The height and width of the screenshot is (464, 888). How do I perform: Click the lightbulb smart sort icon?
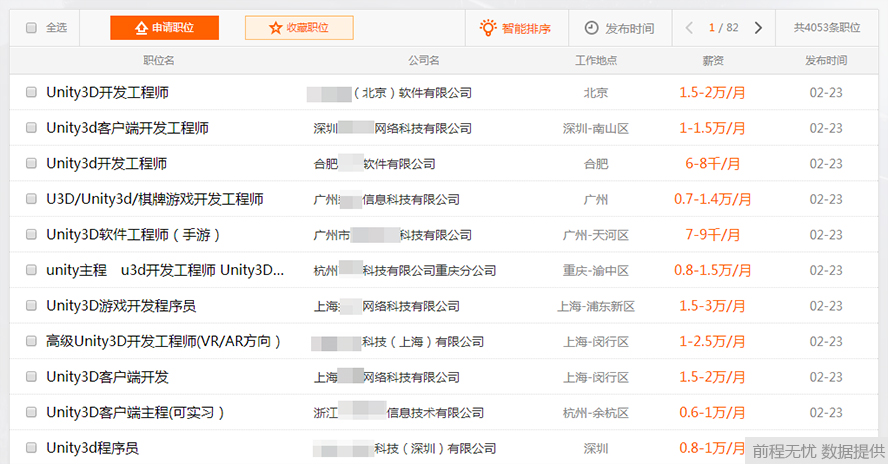487,28
